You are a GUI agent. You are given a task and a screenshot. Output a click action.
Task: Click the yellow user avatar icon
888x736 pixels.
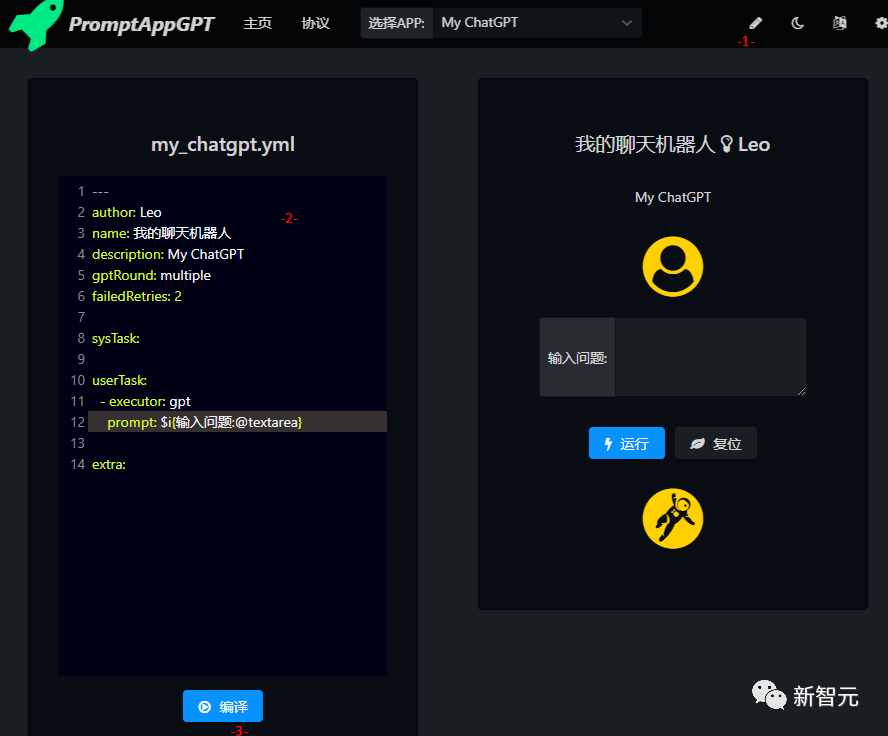[672, 267]
